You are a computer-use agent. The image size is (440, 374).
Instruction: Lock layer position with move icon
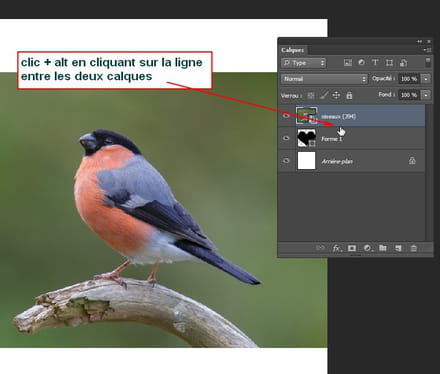(336, 96)
